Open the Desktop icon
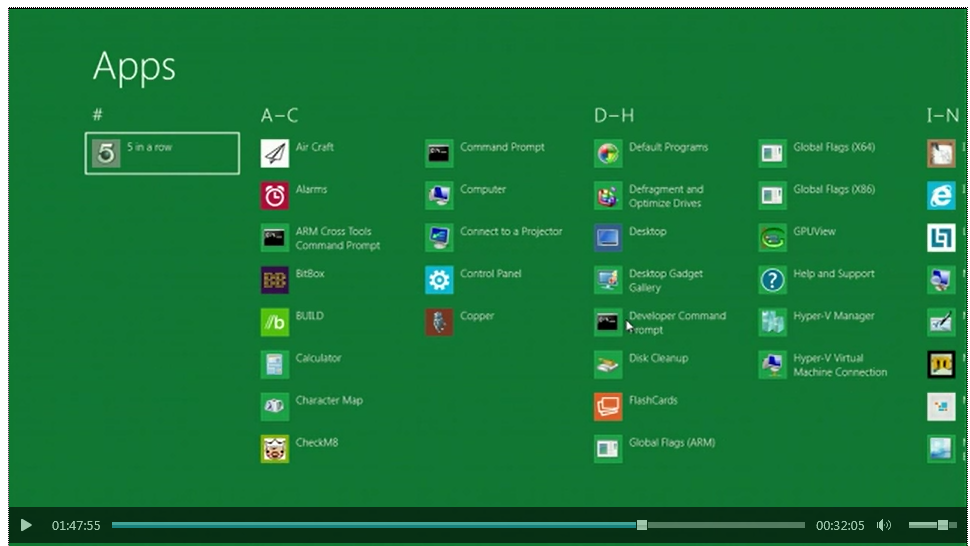This screenshot has width=970, height=546. click(608, 238)
